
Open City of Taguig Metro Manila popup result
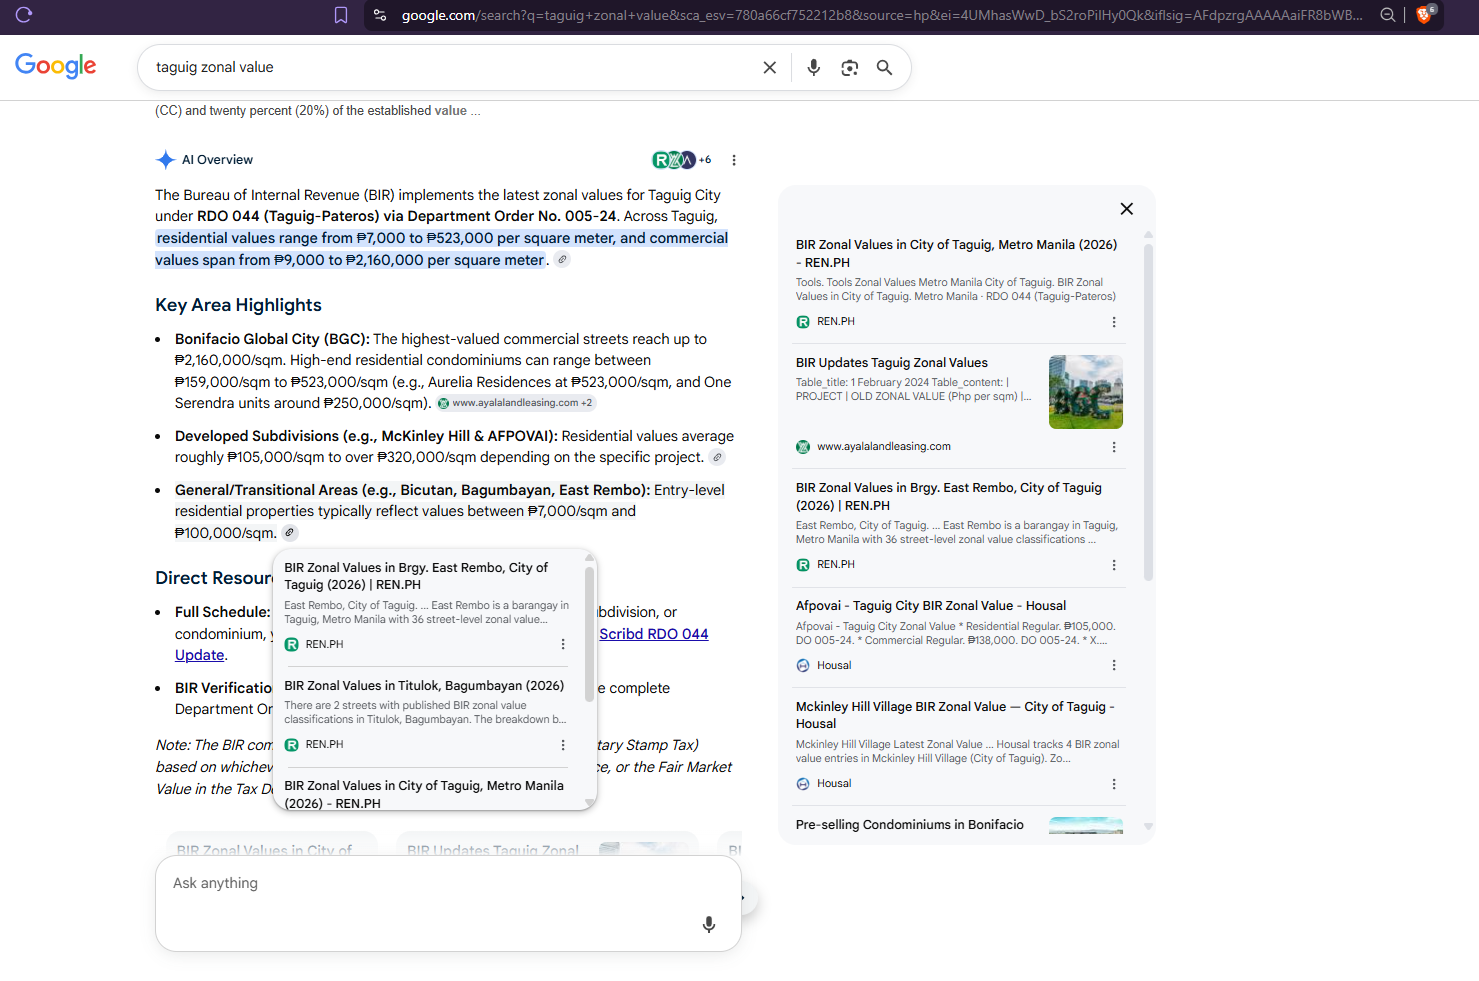coord(424,794)
